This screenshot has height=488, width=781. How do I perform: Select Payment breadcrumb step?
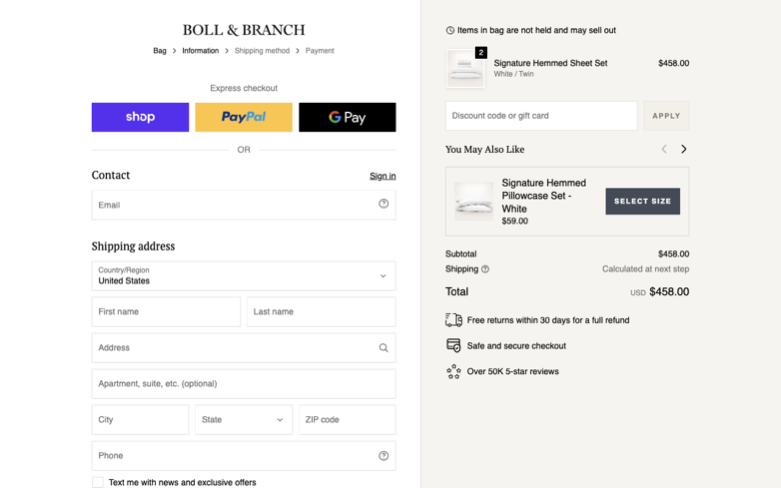coord(320,51)
